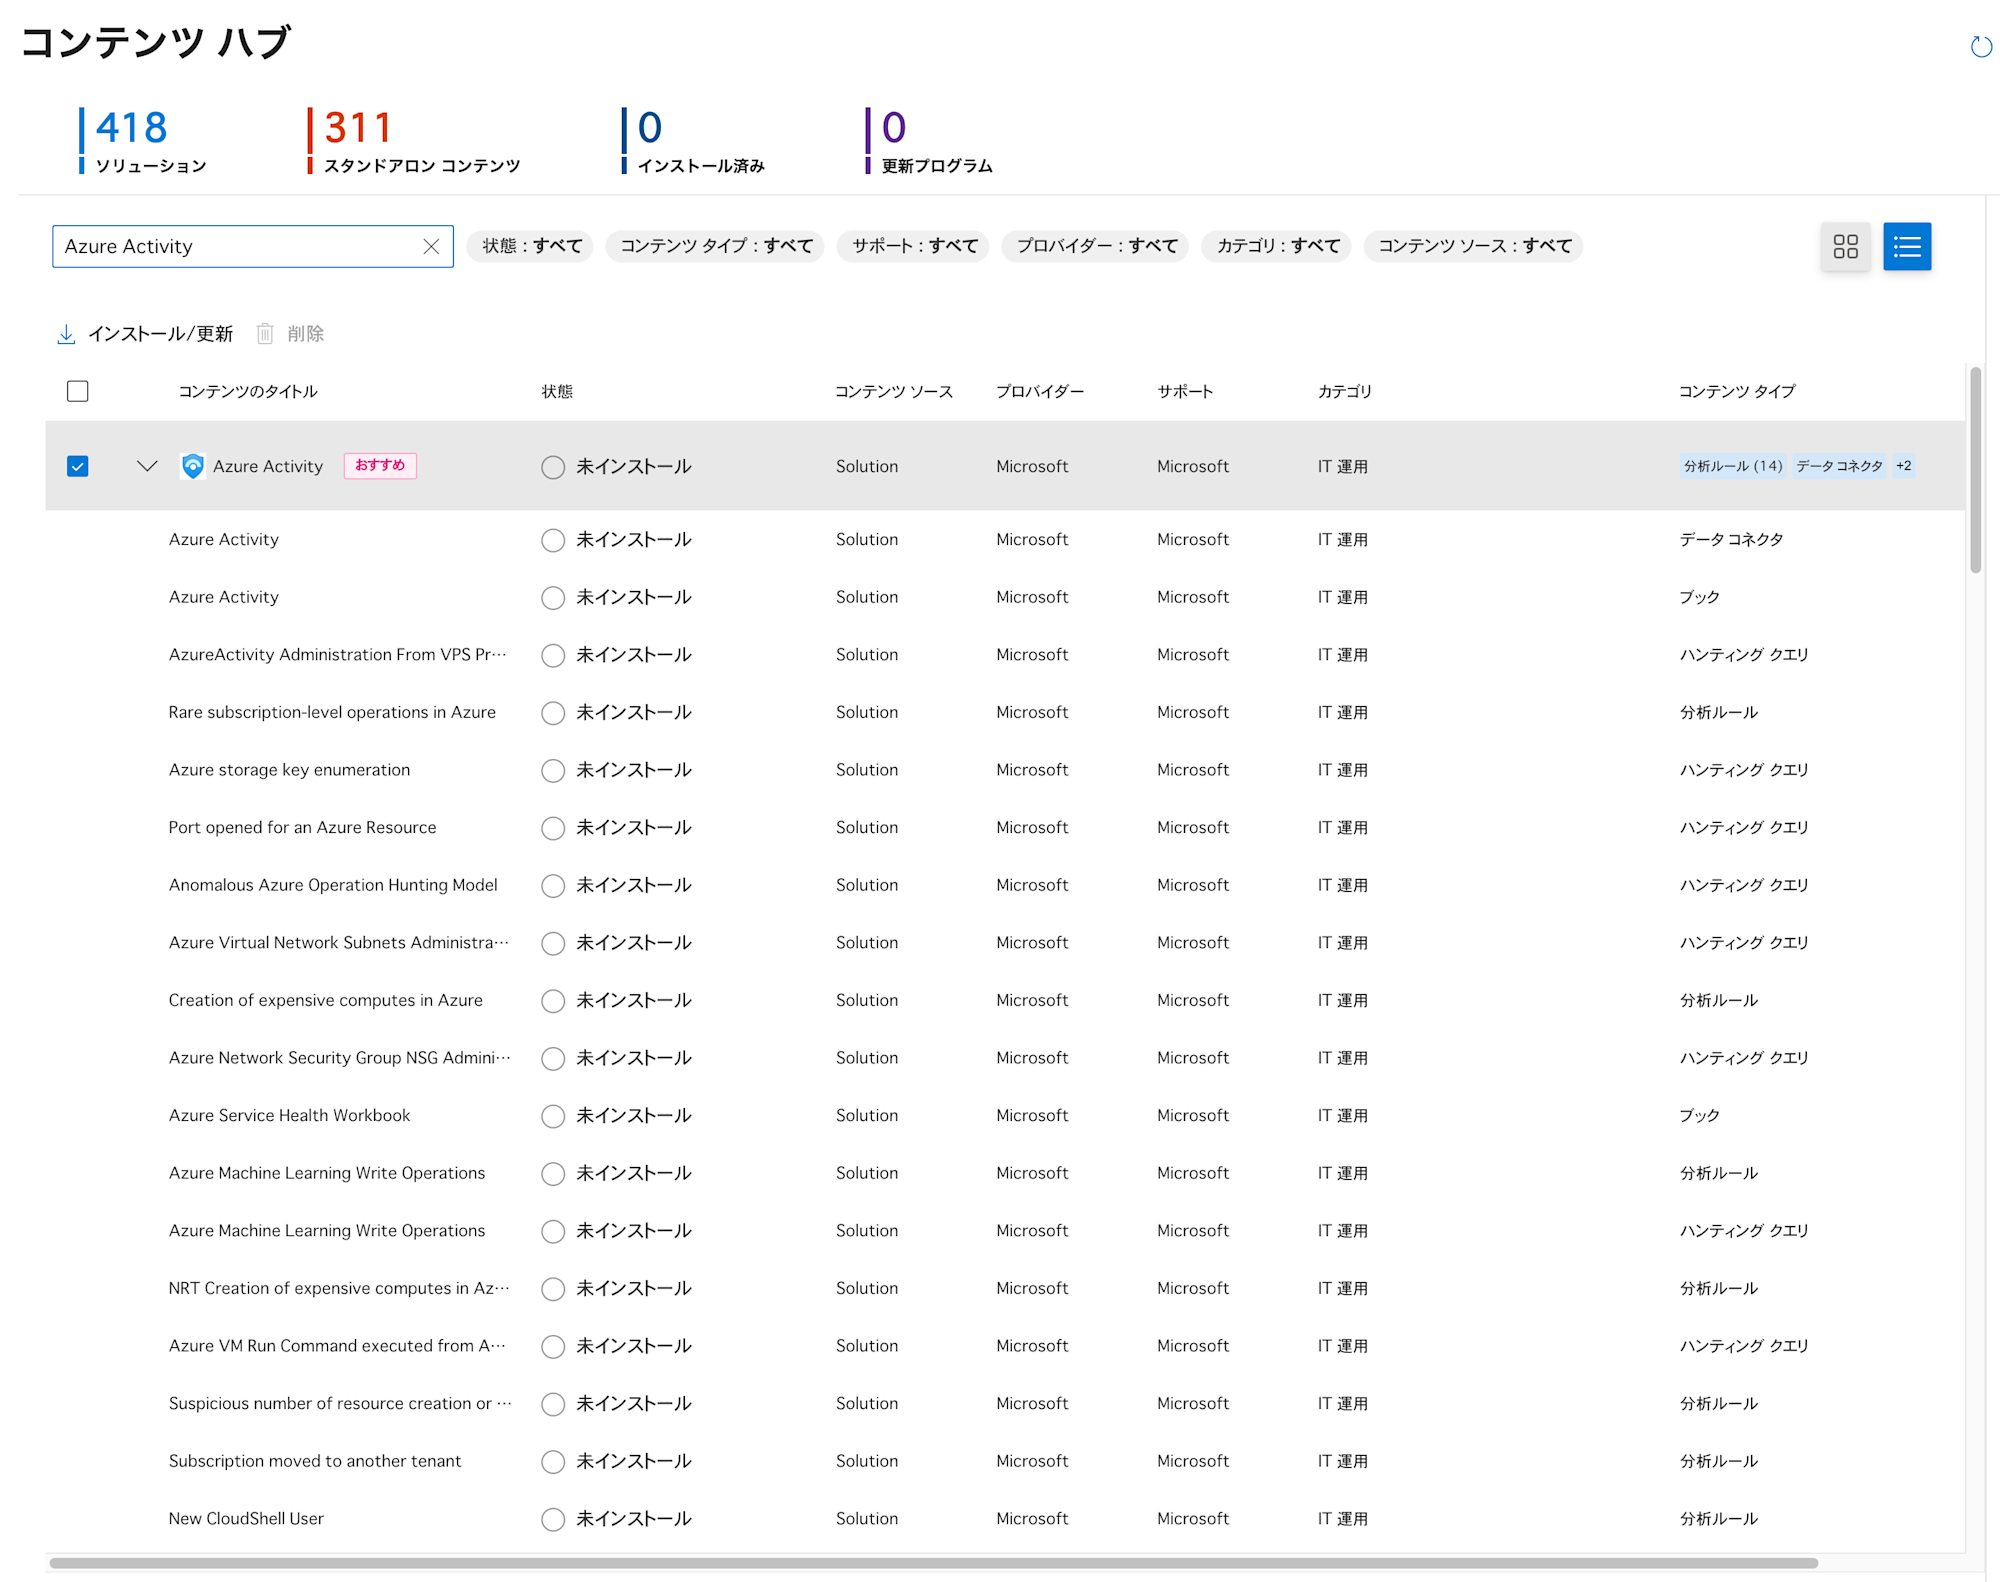This screenshot has height=1582, width=2000.
Task: Open the コンテンツ ソース filter
Action: [x=1474, y=246]
